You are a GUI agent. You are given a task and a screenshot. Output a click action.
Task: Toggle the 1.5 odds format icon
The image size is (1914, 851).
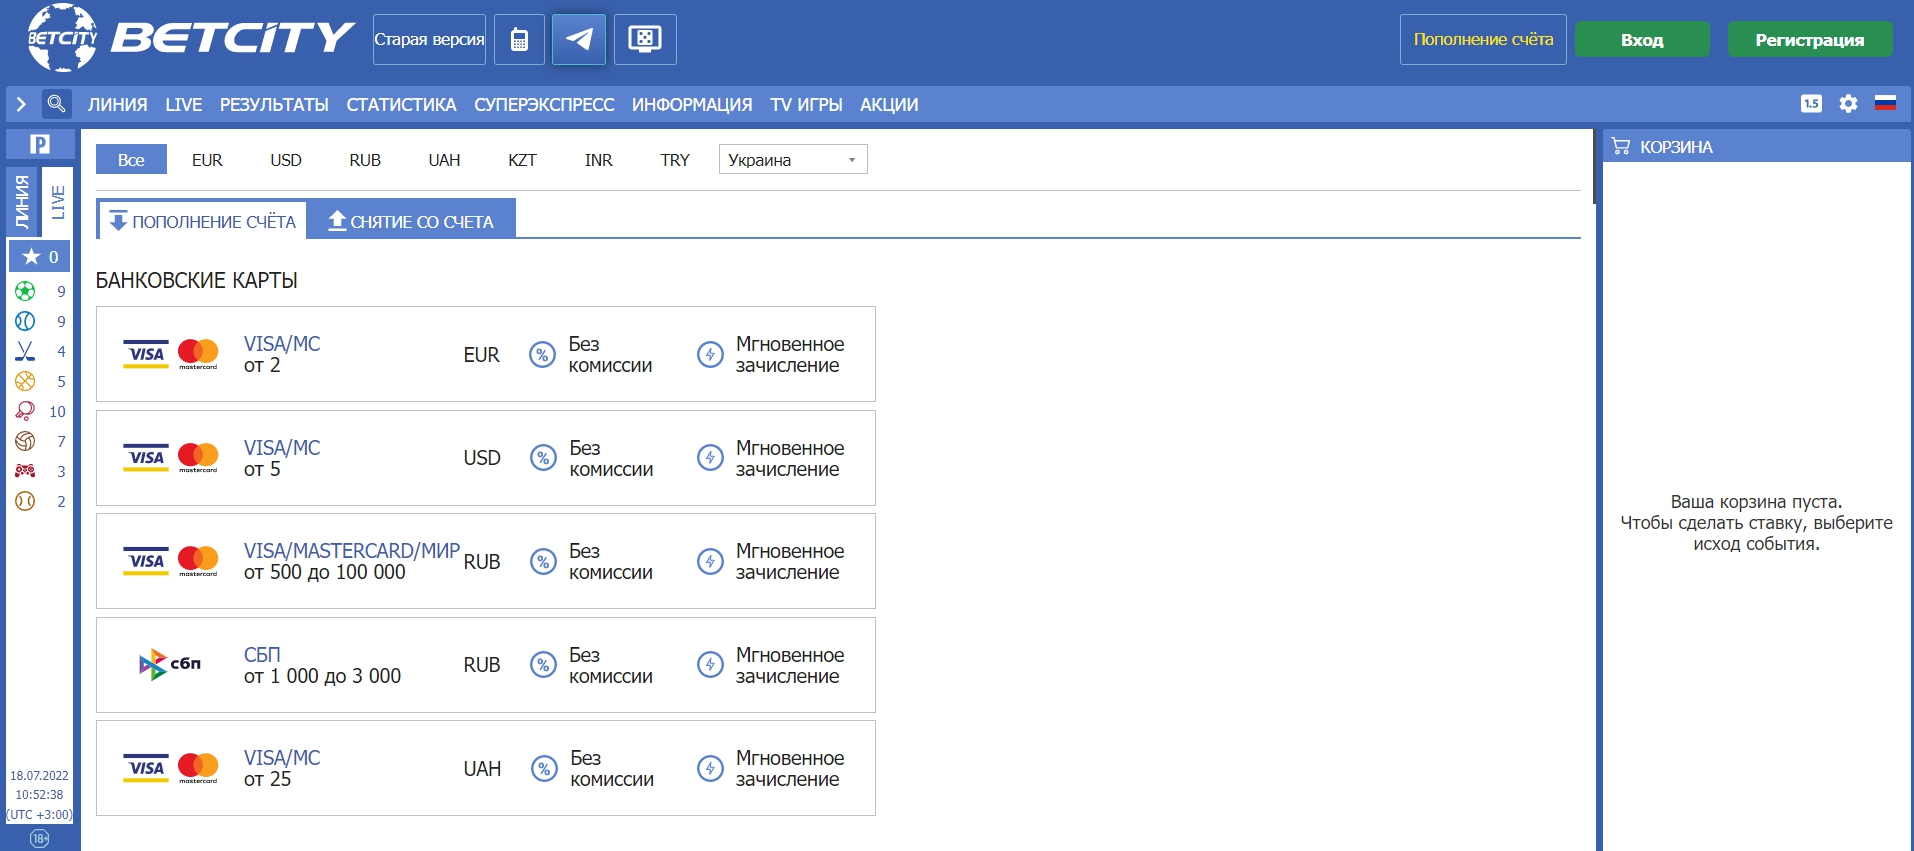click(x=1811, y=104)
